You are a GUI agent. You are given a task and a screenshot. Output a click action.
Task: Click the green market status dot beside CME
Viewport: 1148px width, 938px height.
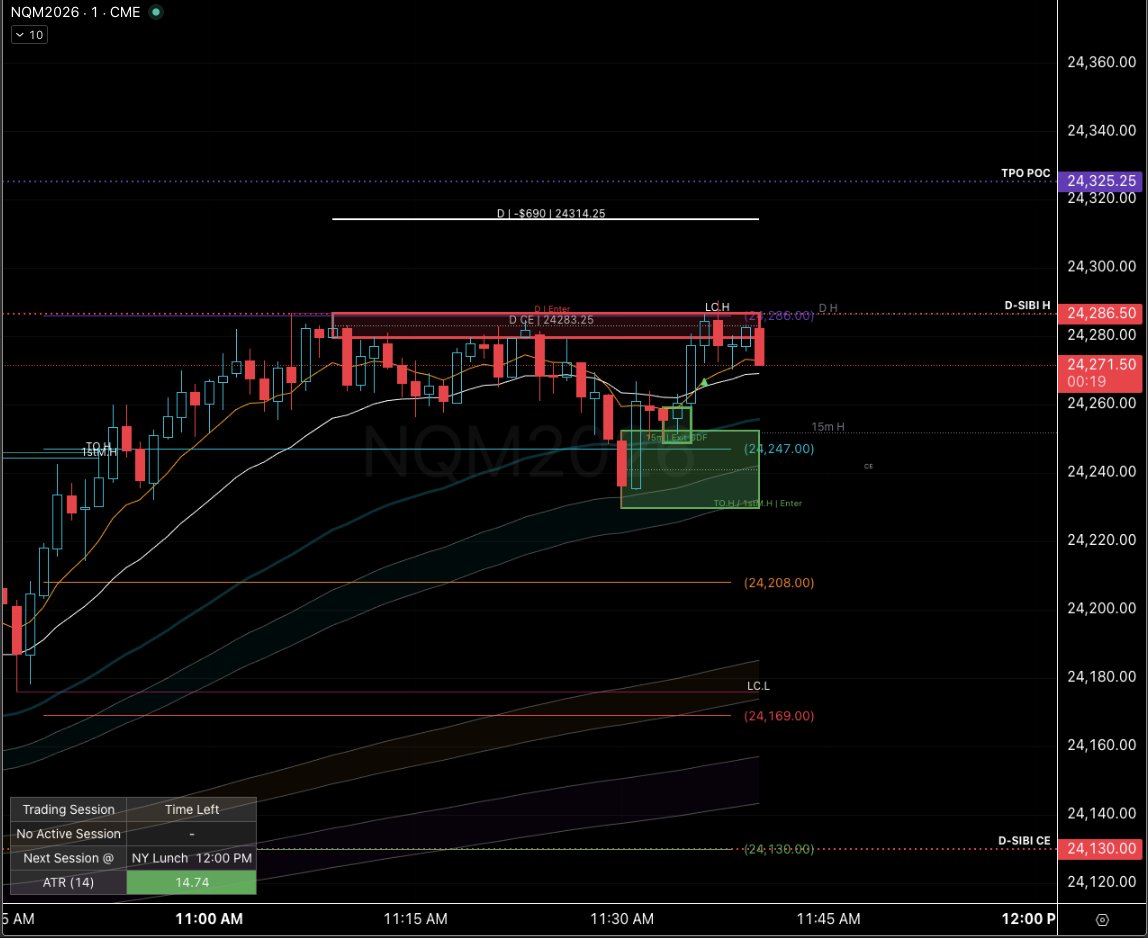click(x=154, y=13)
